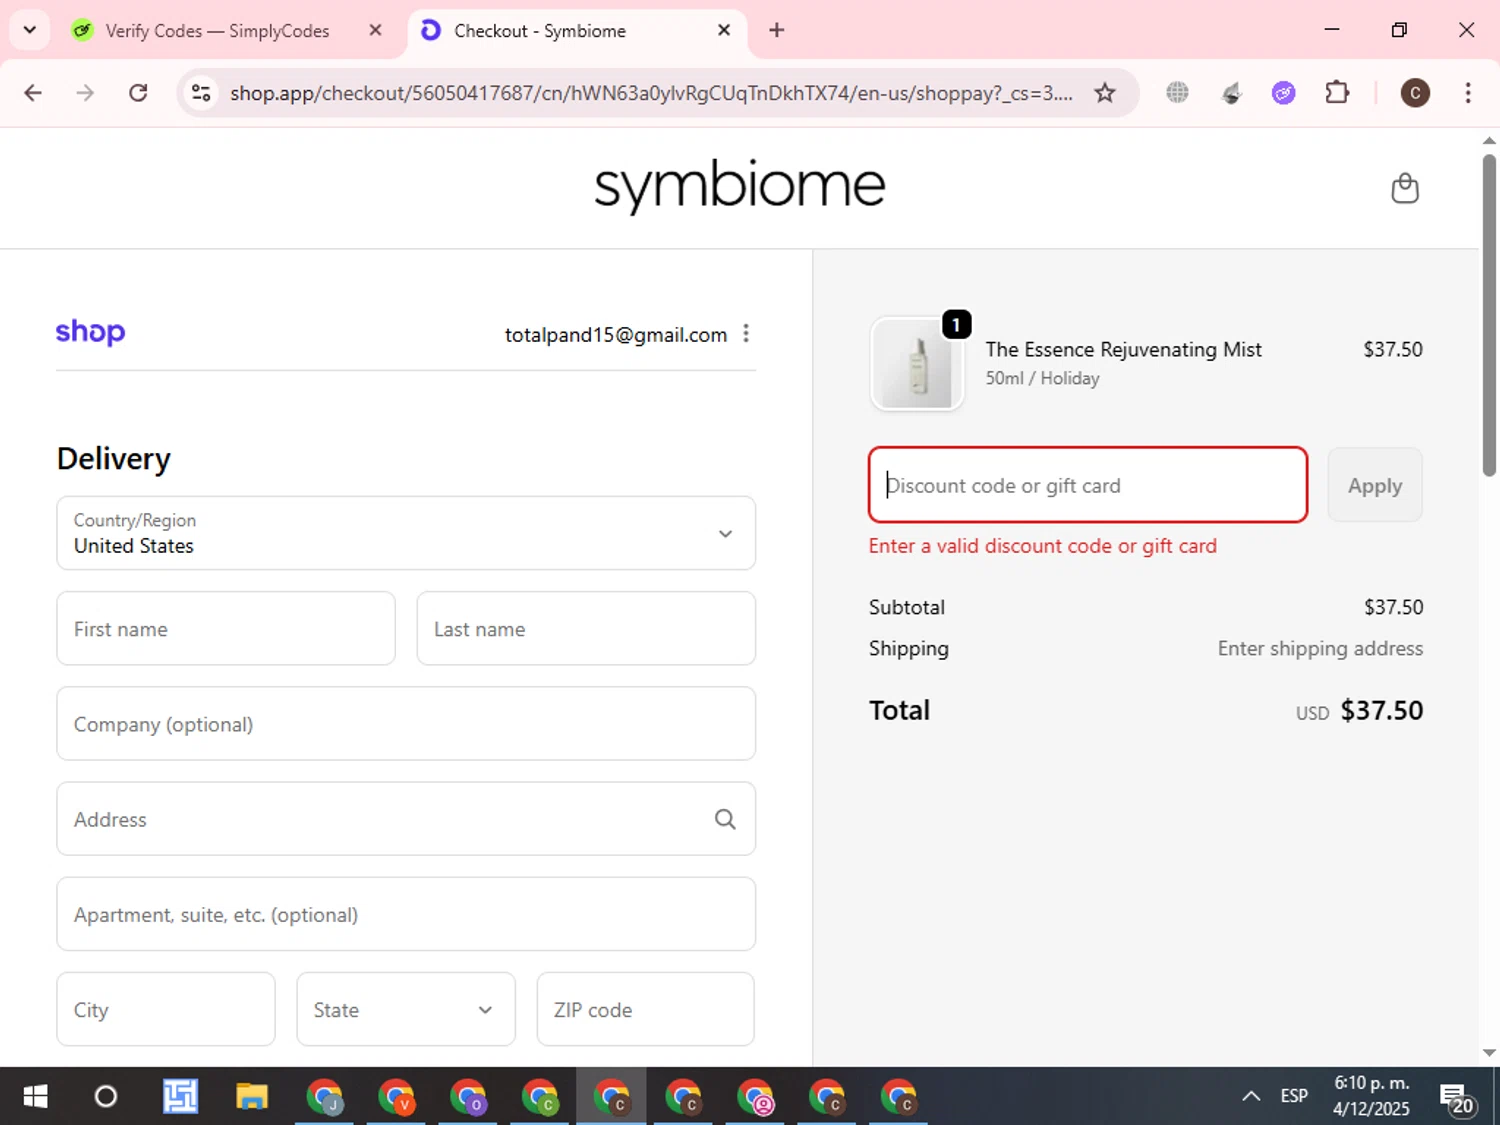The width and height of the screenshot is (1500, 1125).
Task: Go back in browser history
Action: coord(33,93)
